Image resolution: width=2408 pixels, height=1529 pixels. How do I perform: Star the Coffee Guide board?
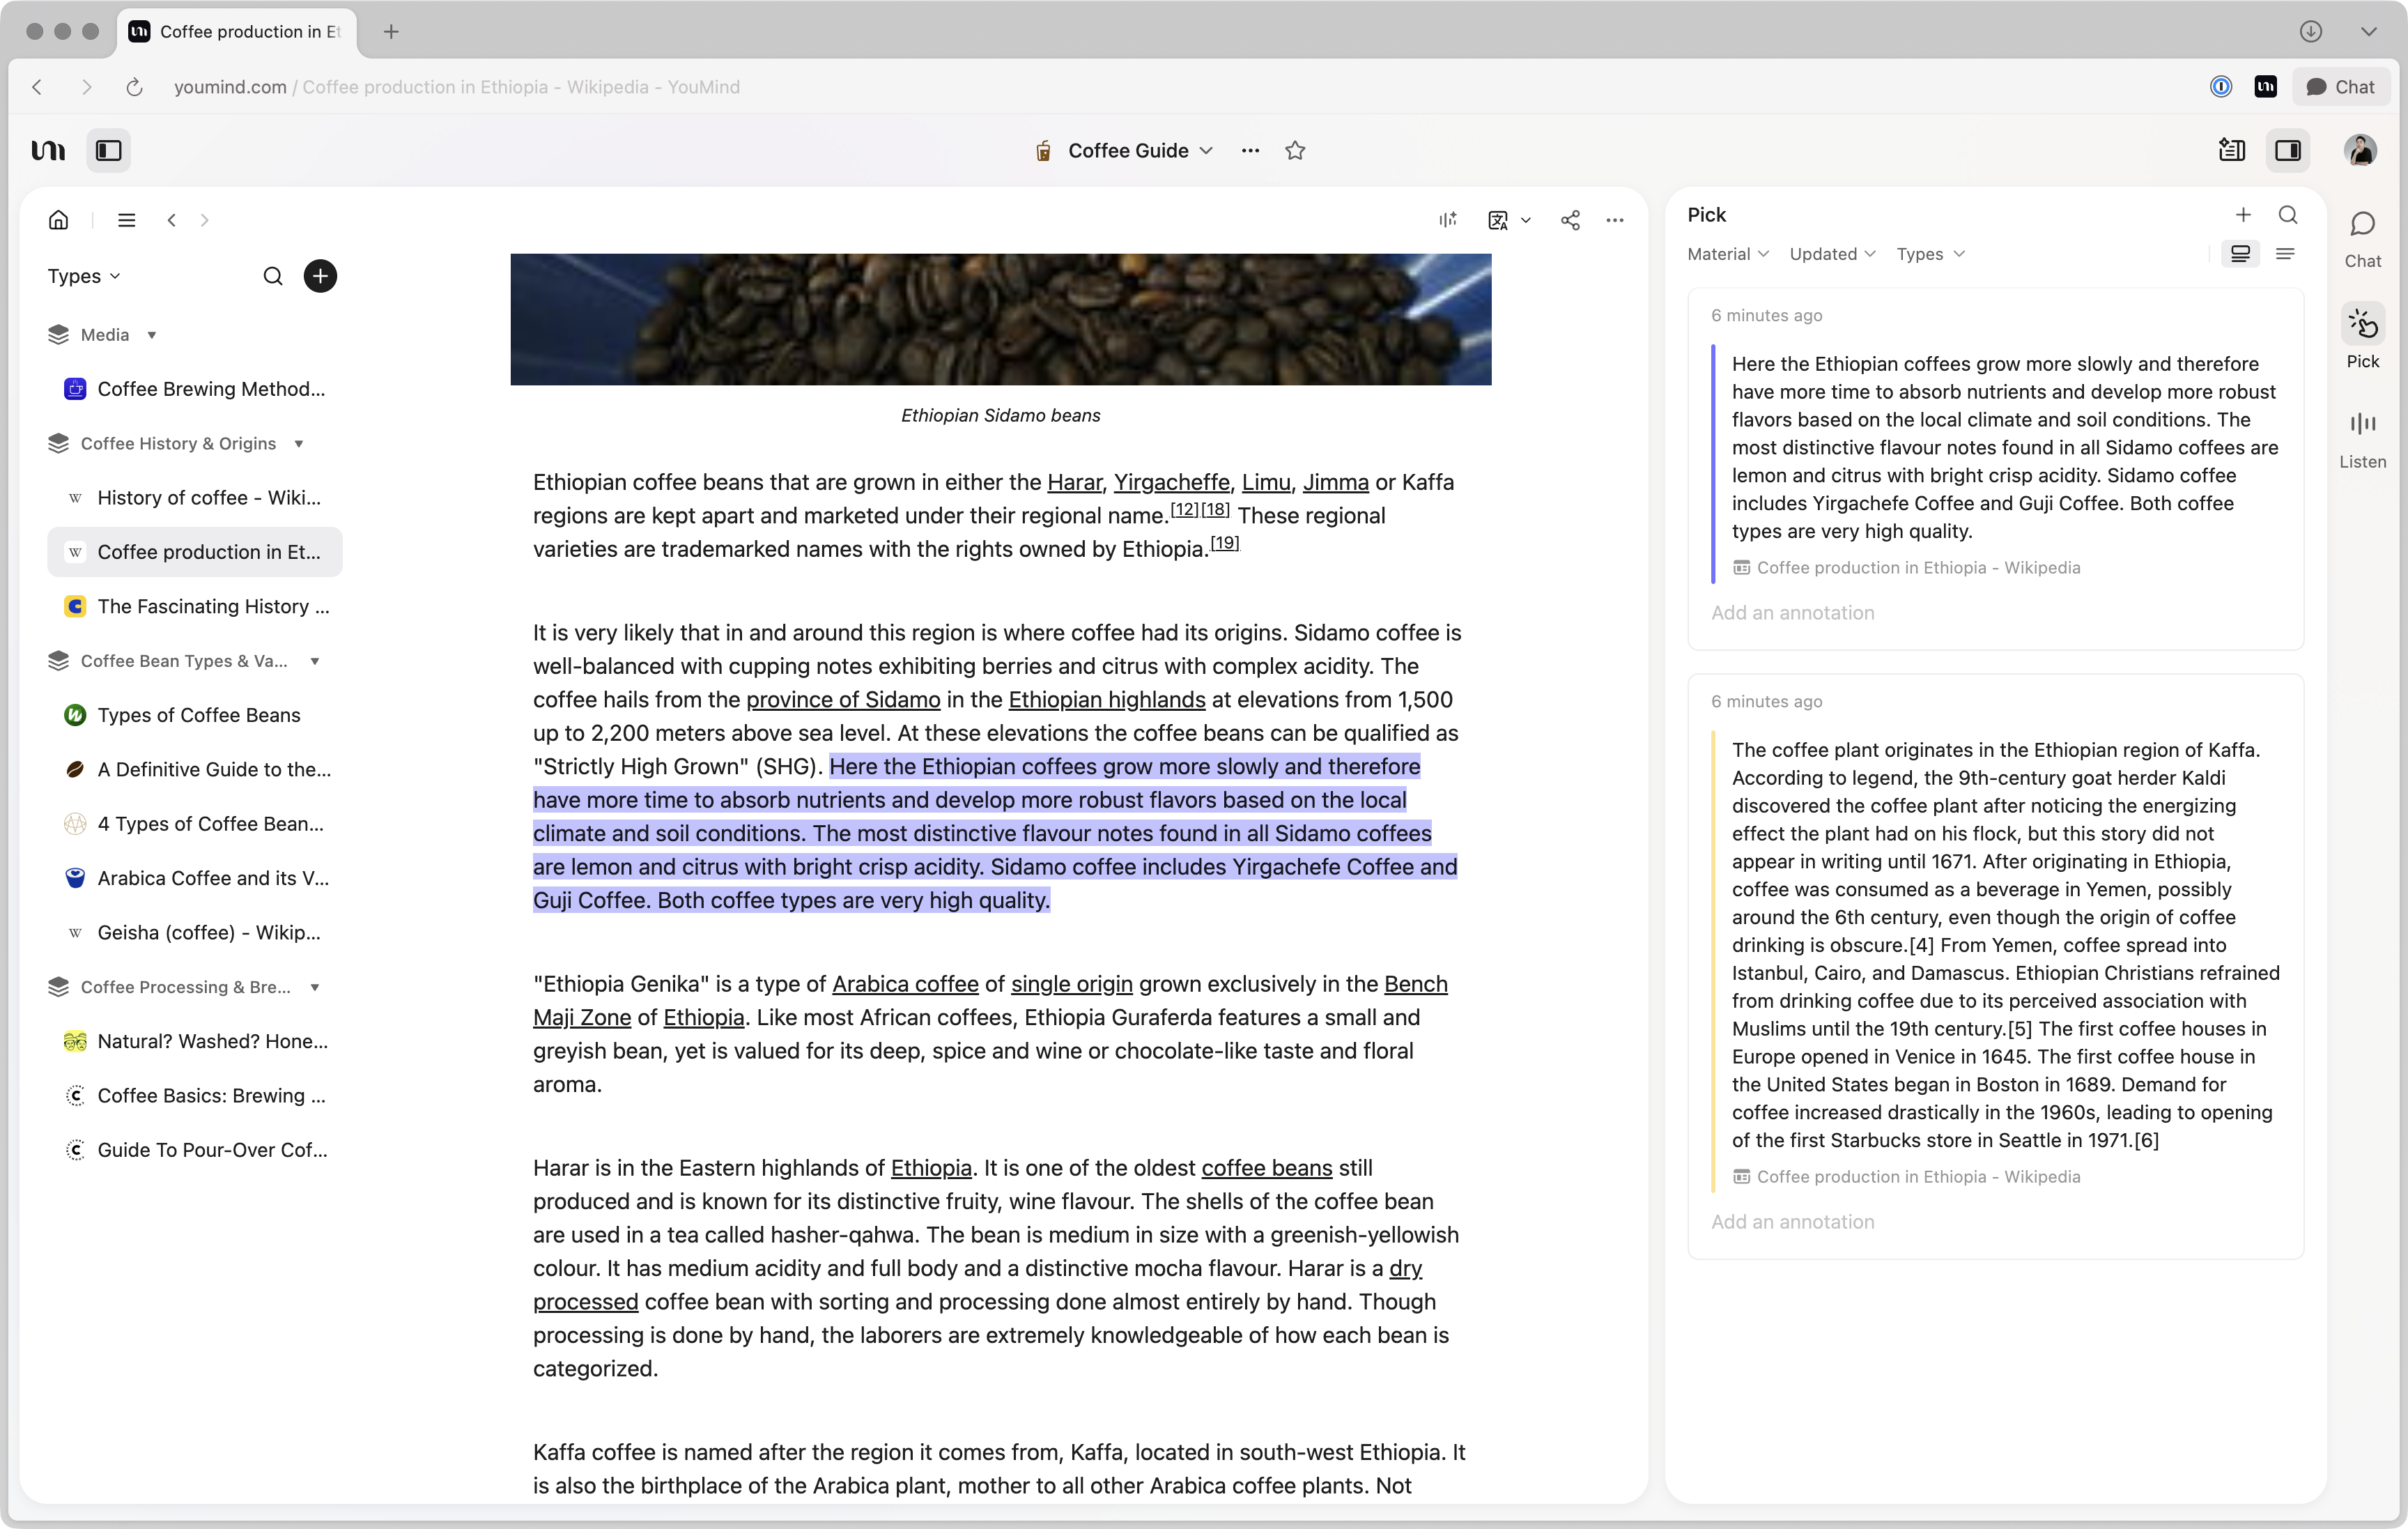(1295, 151)
